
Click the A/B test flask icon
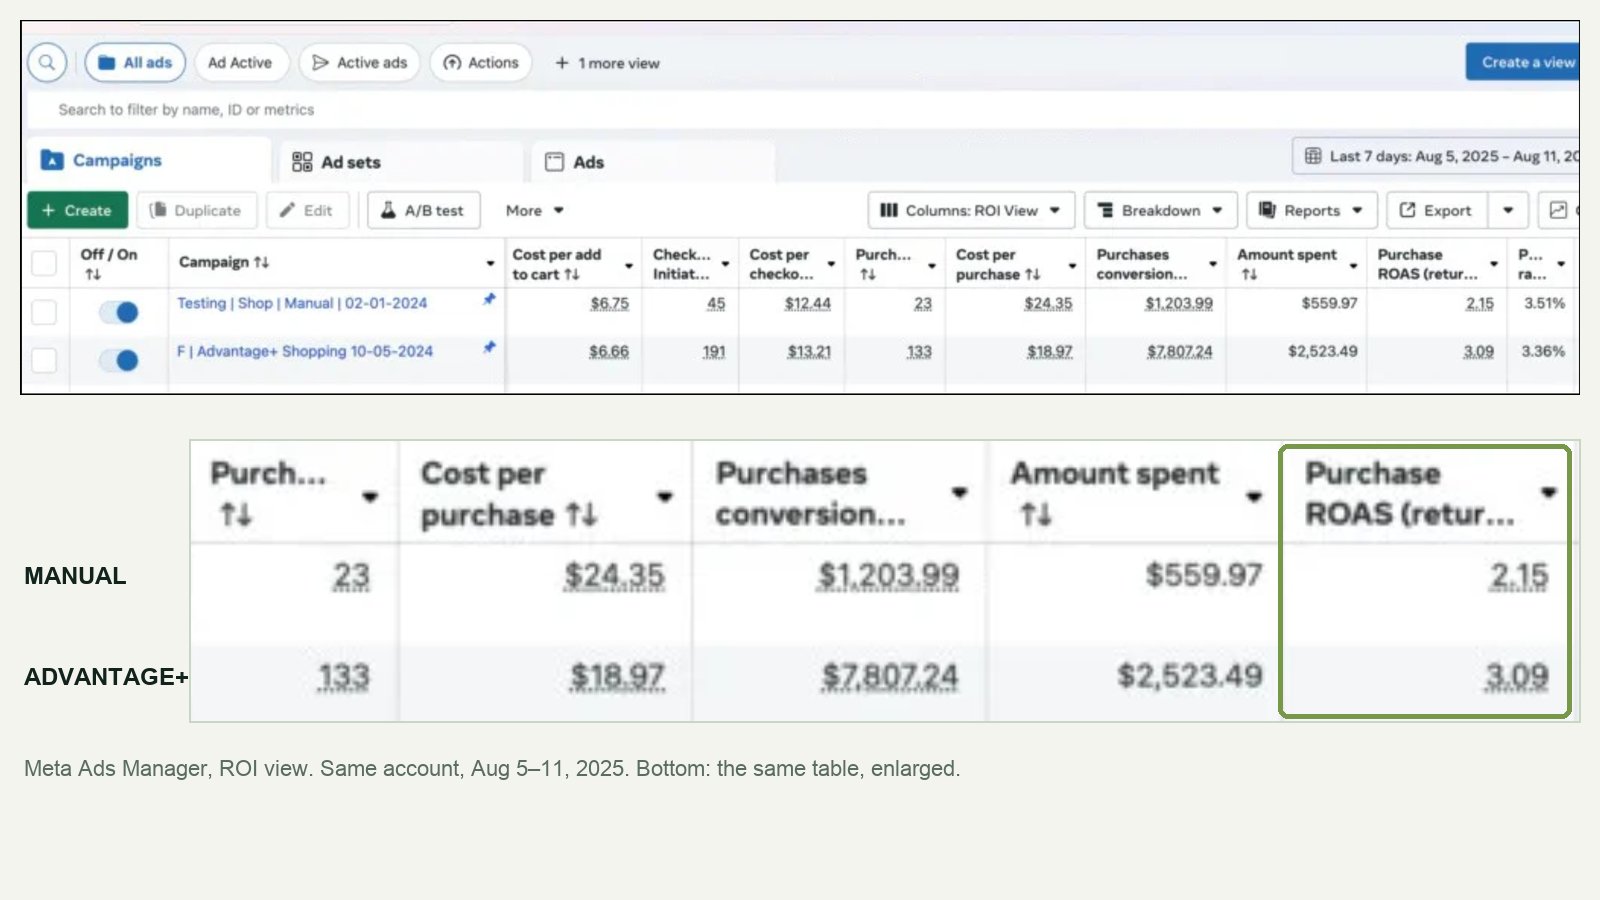click(x=388, y=210)
